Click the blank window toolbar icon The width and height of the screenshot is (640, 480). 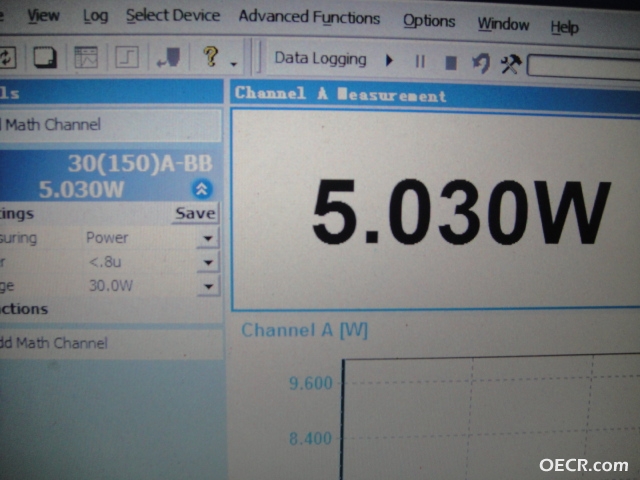45,57
